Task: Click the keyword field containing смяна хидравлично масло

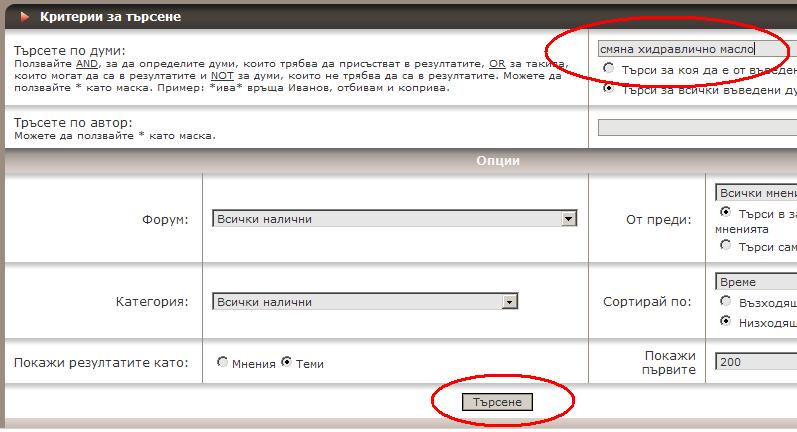Action: coord(690,48)
